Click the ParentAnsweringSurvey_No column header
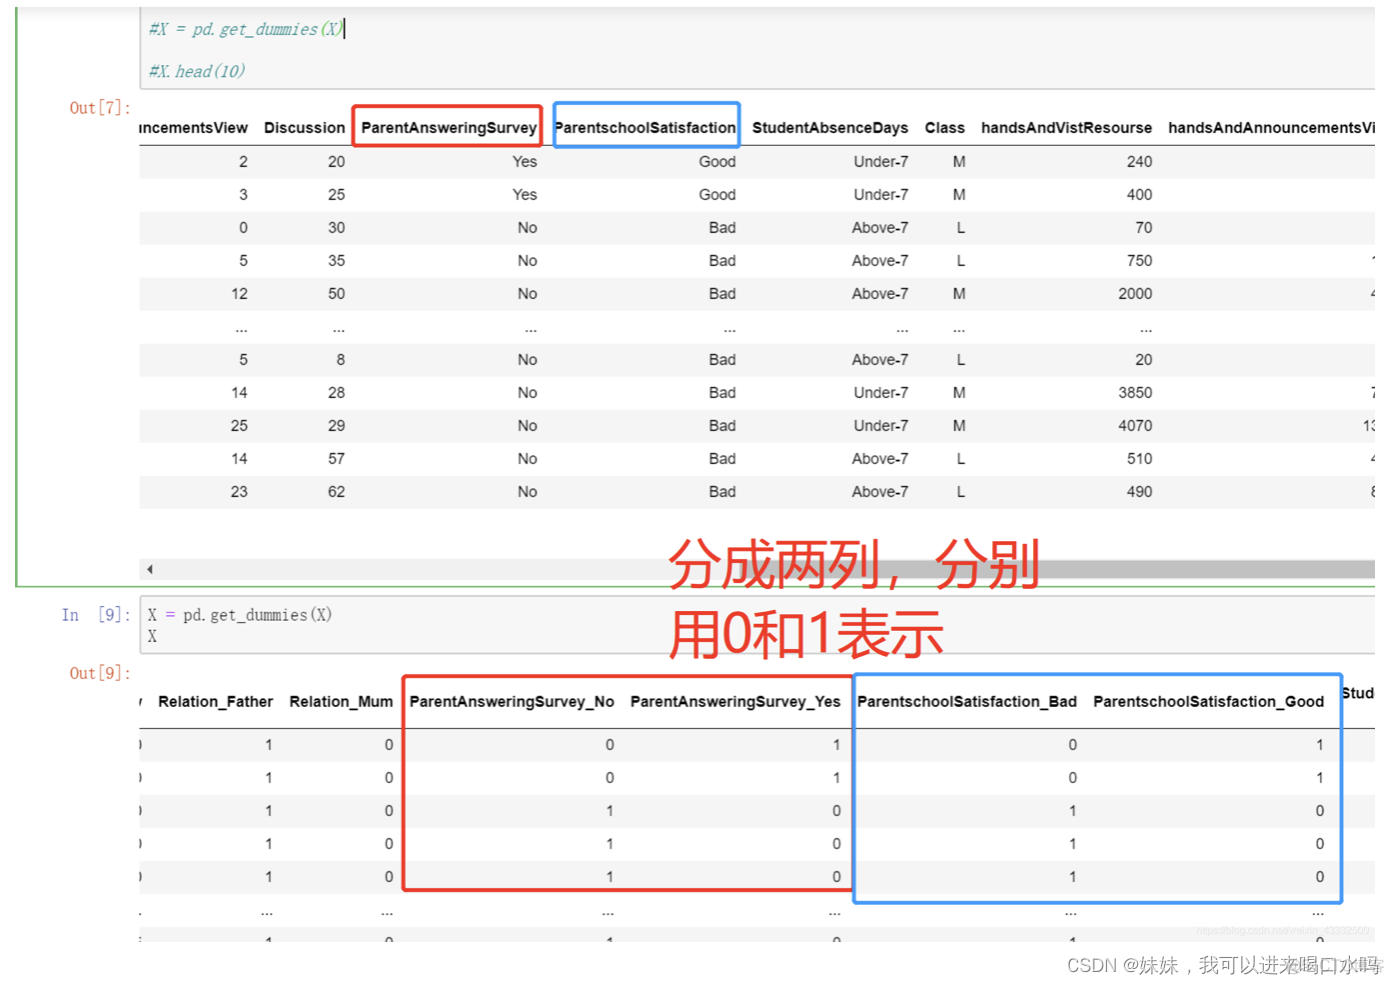1394x984 pixels. pyautogui.click(x=512, y=702)
